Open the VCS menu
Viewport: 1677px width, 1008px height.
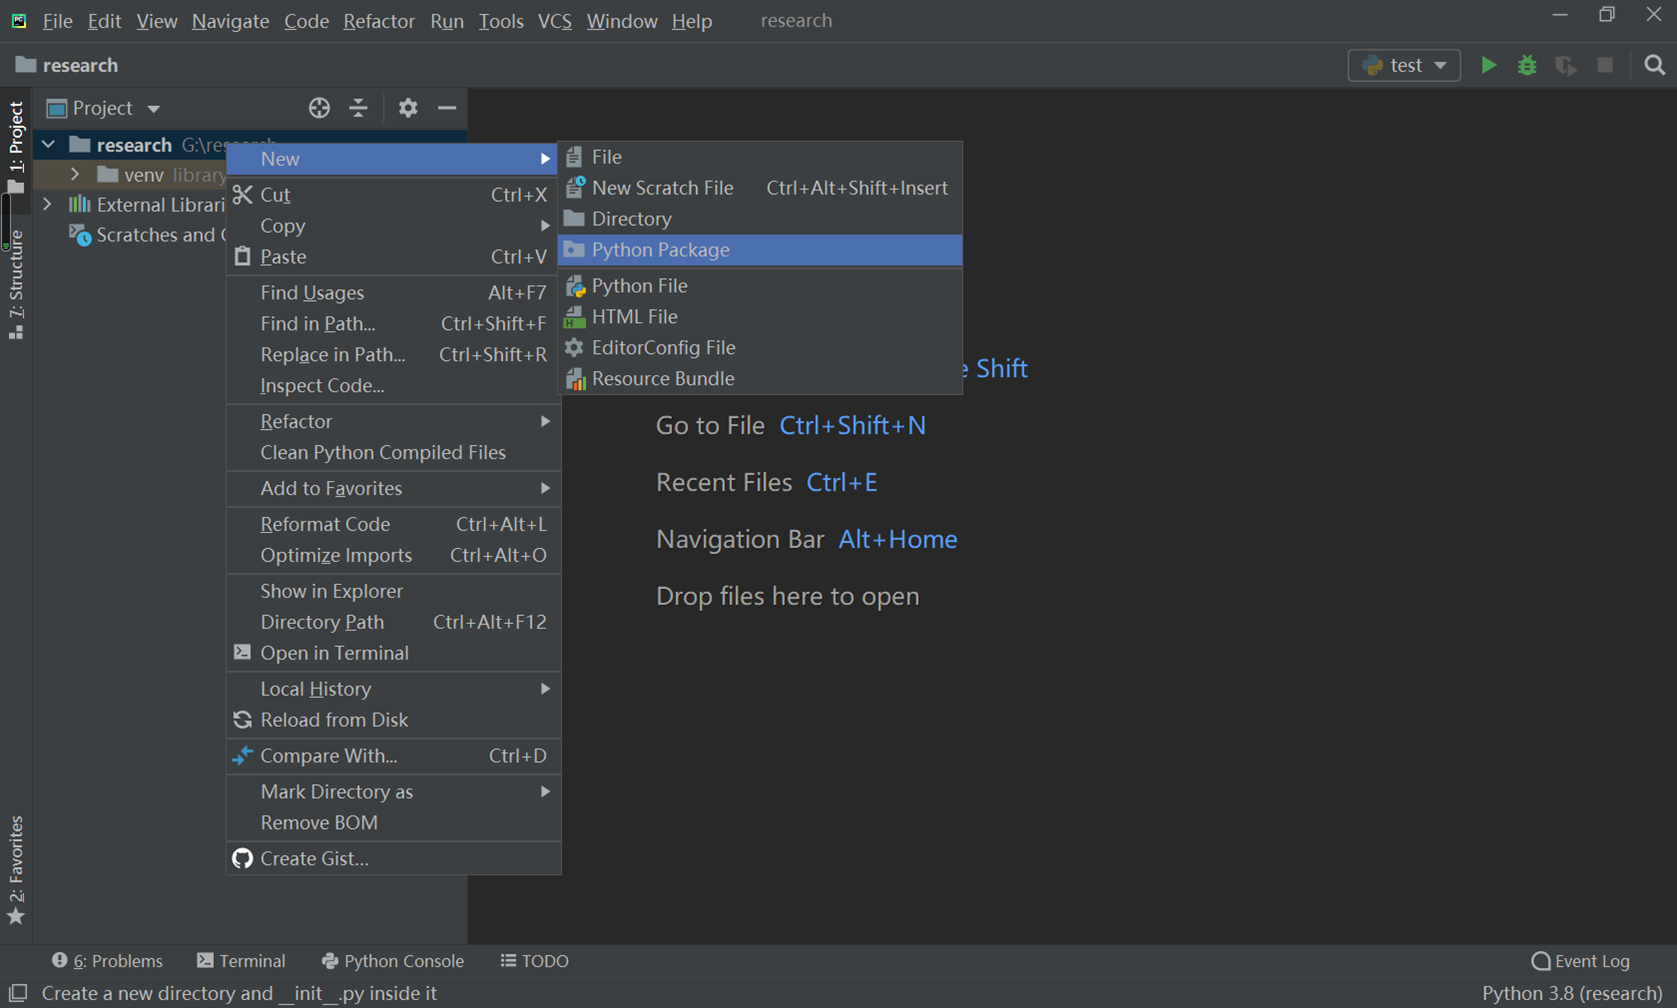555,21
